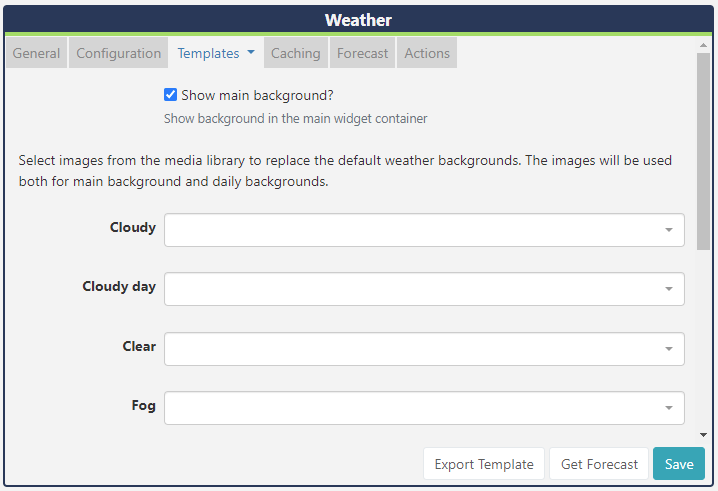
Task: Open the Clear background dropdown
Action: pyautogui.click(x=424, y=349)
